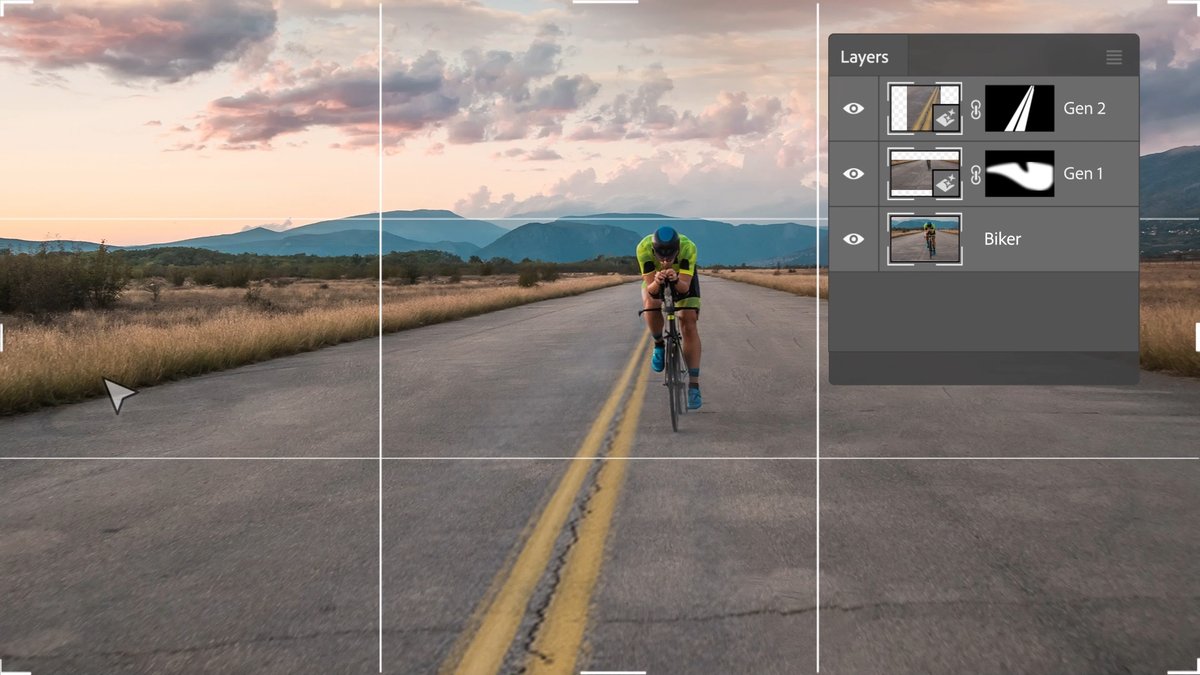Hide the Gen 1 layer

tap(853, 172)
